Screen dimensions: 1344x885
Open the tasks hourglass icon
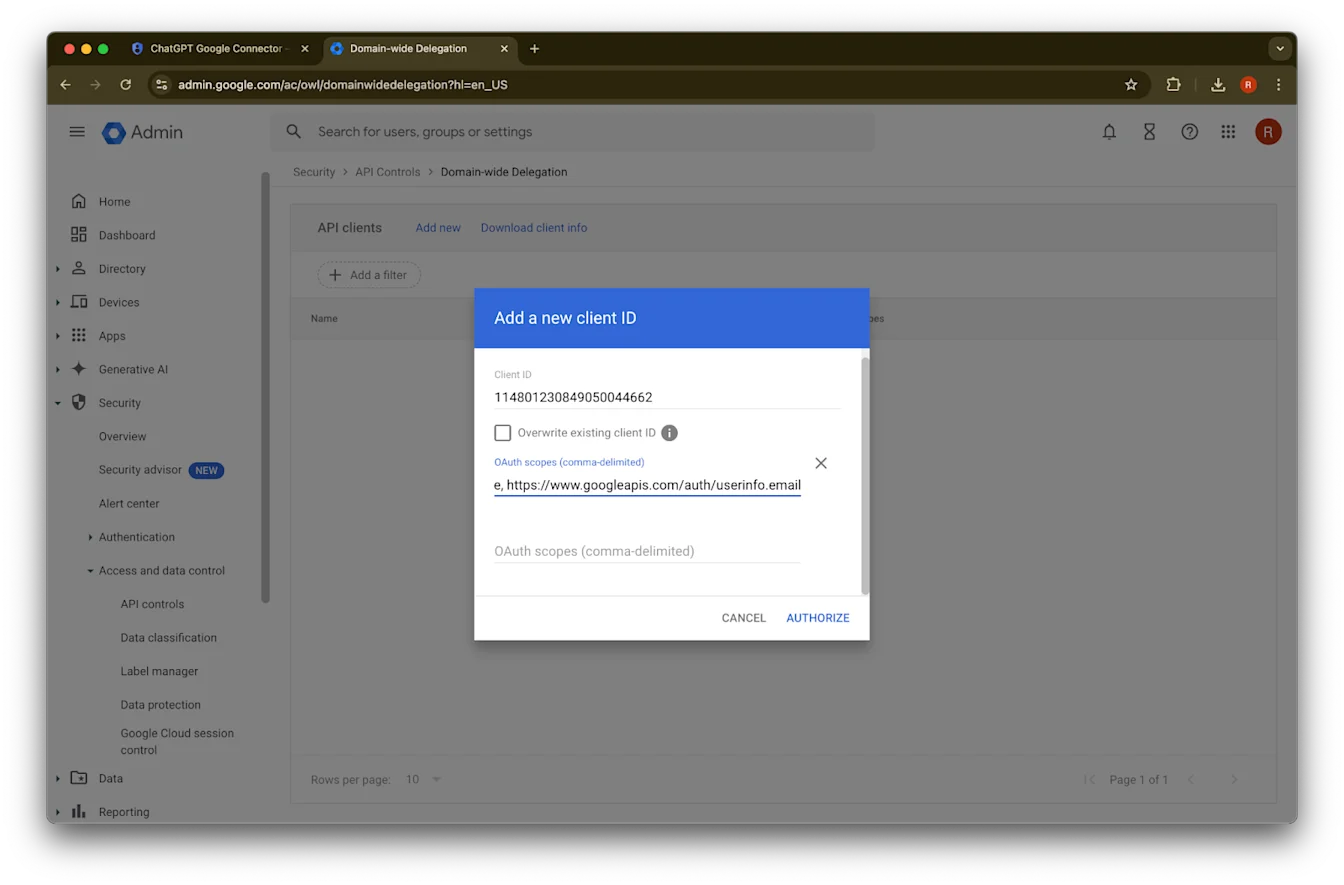(1149, 132)
